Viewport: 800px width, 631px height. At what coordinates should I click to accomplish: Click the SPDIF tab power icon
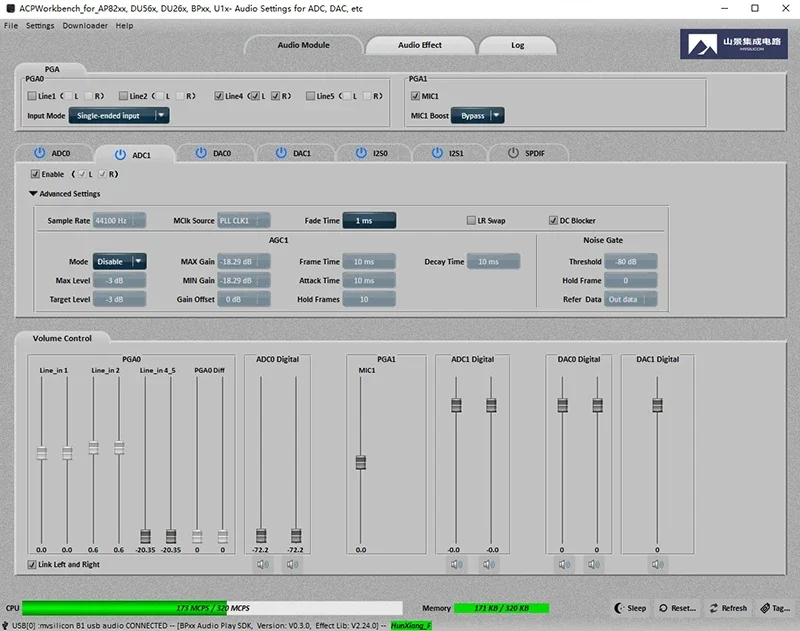point(514,154)
